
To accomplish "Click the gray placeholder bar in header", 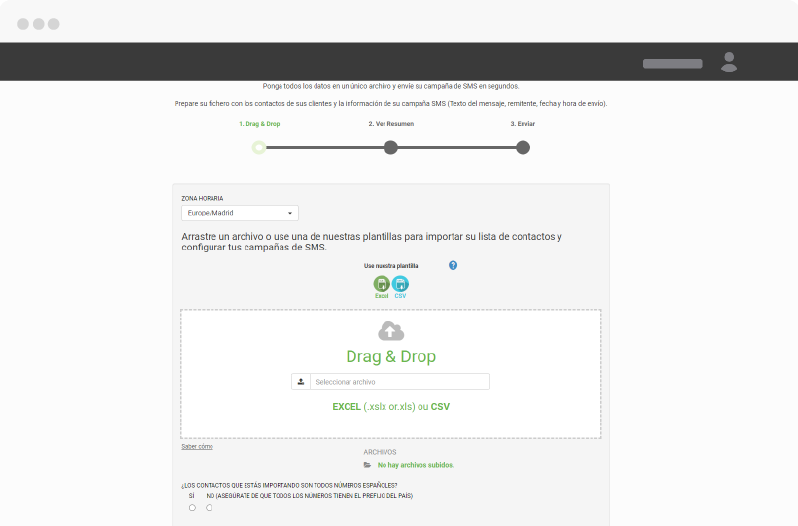I will (672, 63).
